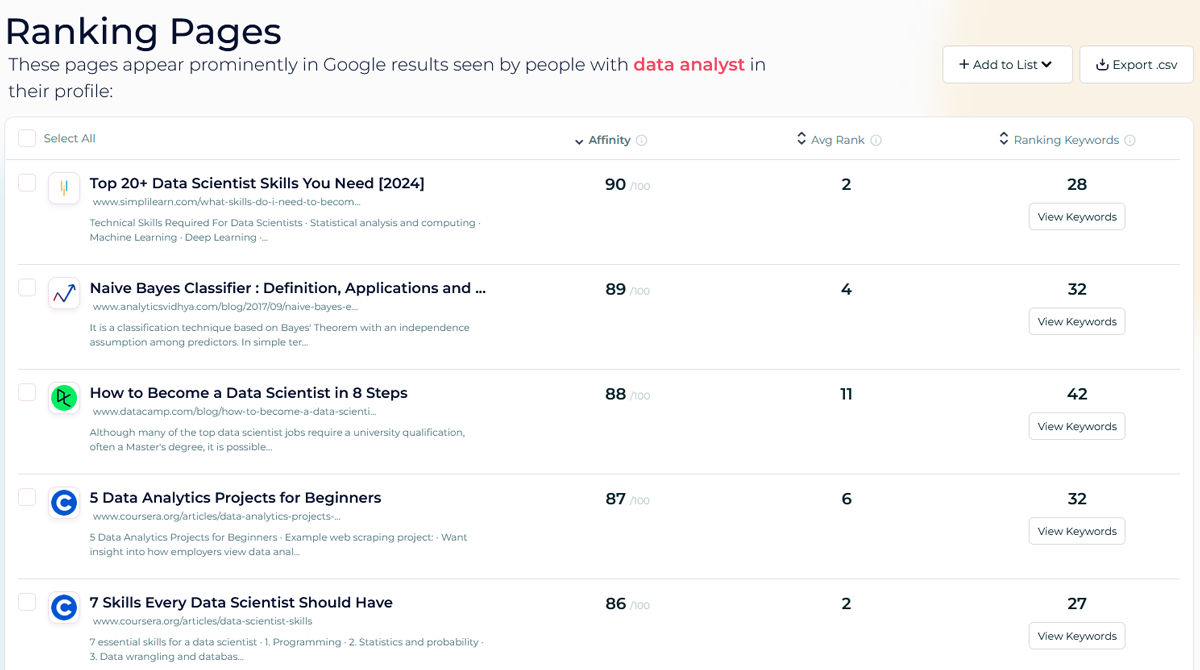Open 'How to Become a Data Scientist in 8 Steps'

click(247, 393)
